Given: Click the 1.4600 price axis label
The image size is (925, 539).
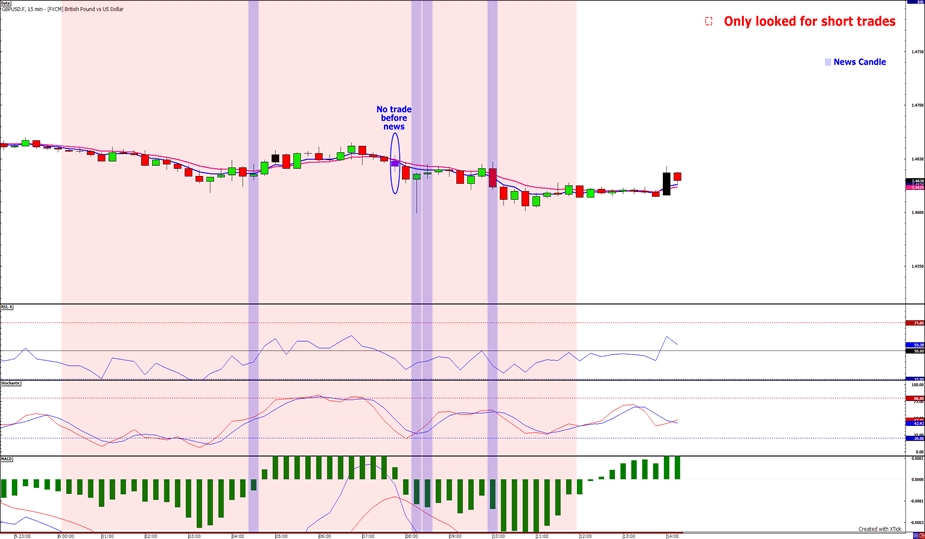Looking at the screenshot, I should pos(917,213).
